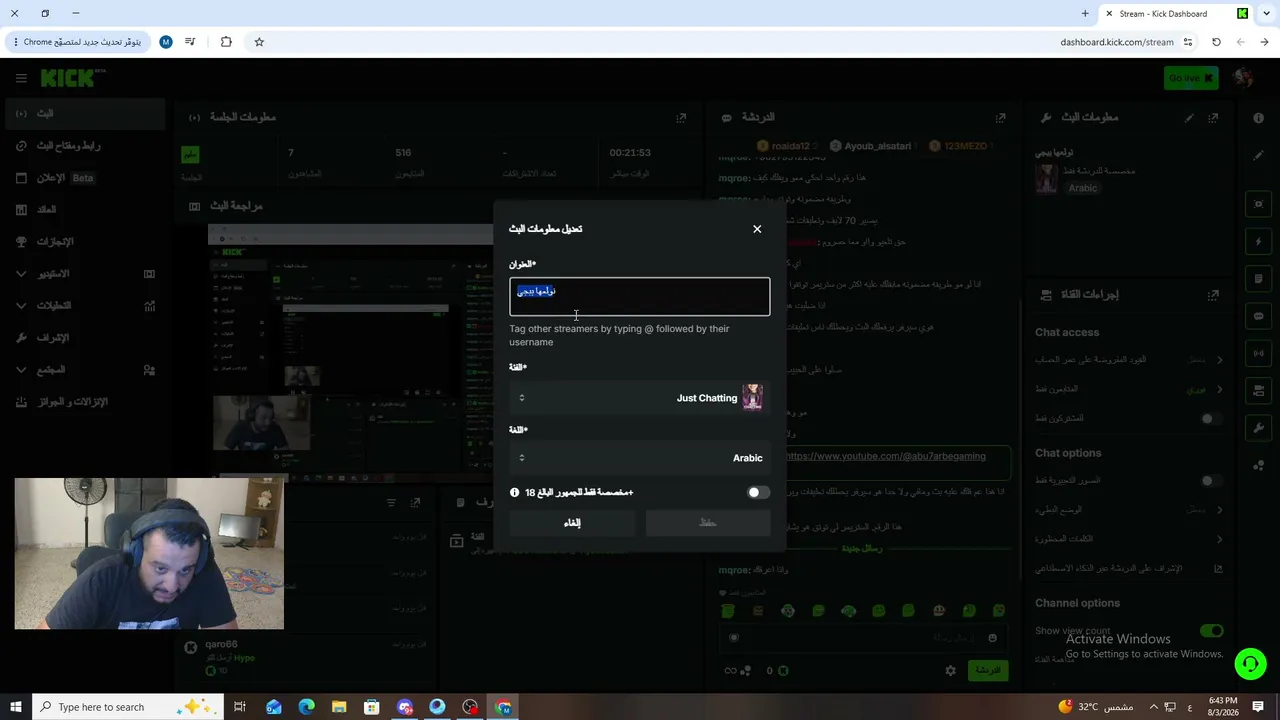This screenshot has height=720, width=1280.
Task: Expand the account age restriction row
Action: 1128,359
